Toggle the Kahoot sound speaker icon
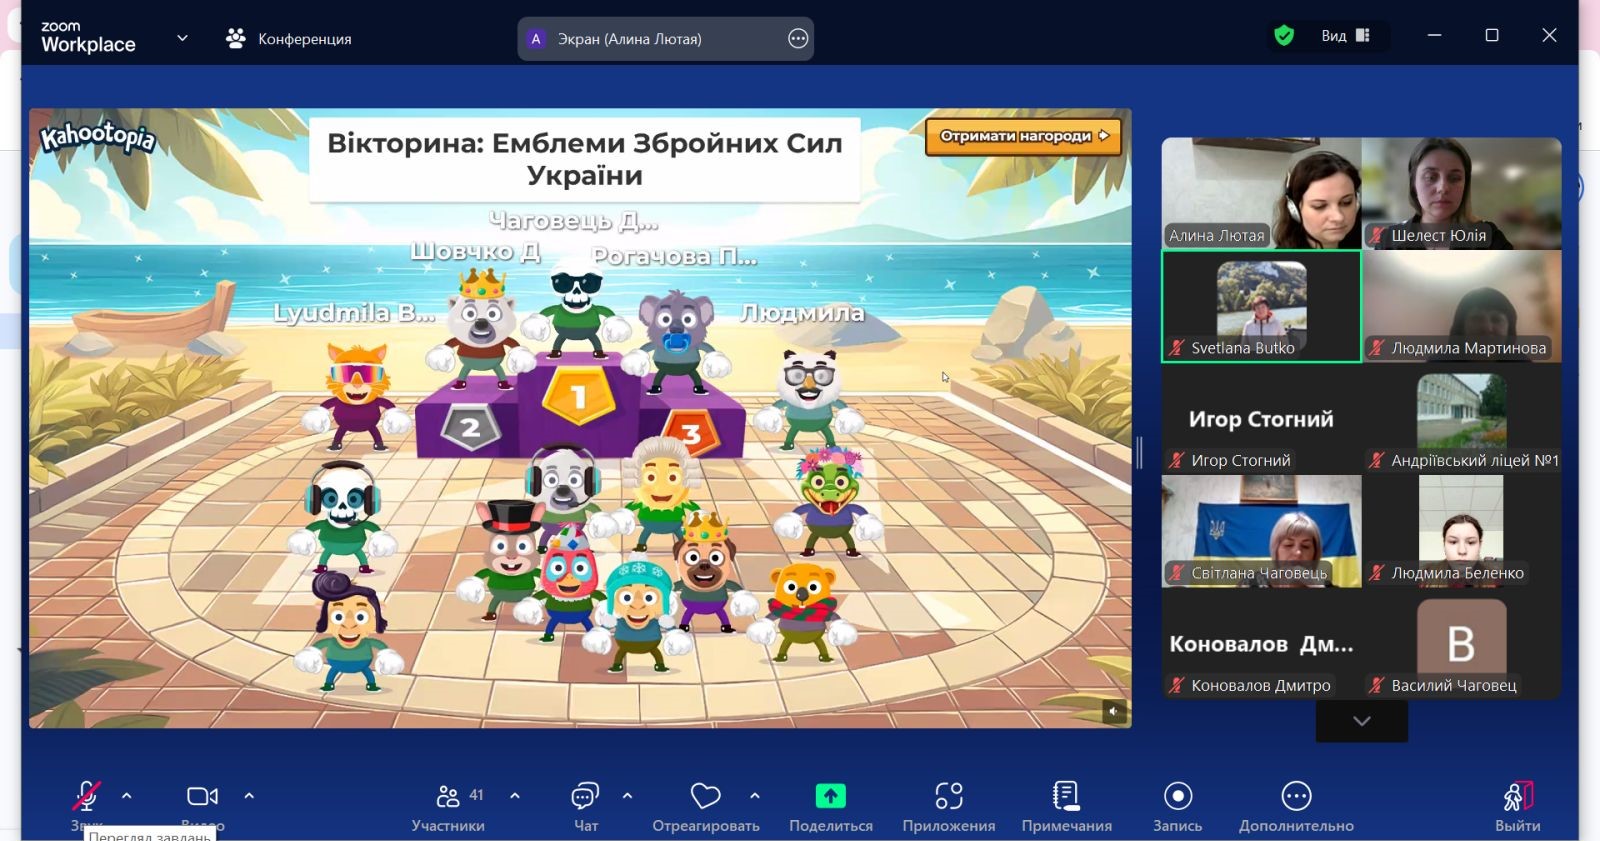 point(1114,711)
